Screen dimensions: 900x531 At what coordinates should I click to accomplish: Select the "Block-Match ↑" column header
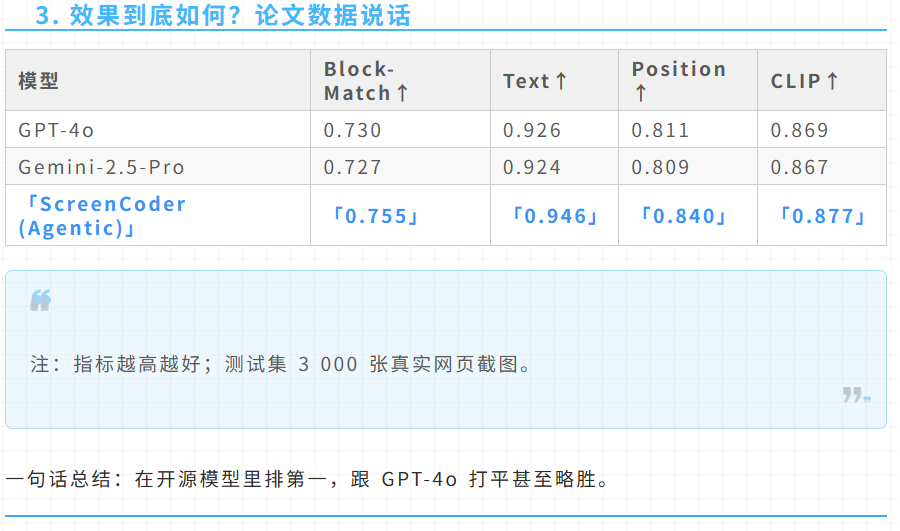(x=400, y=80)
